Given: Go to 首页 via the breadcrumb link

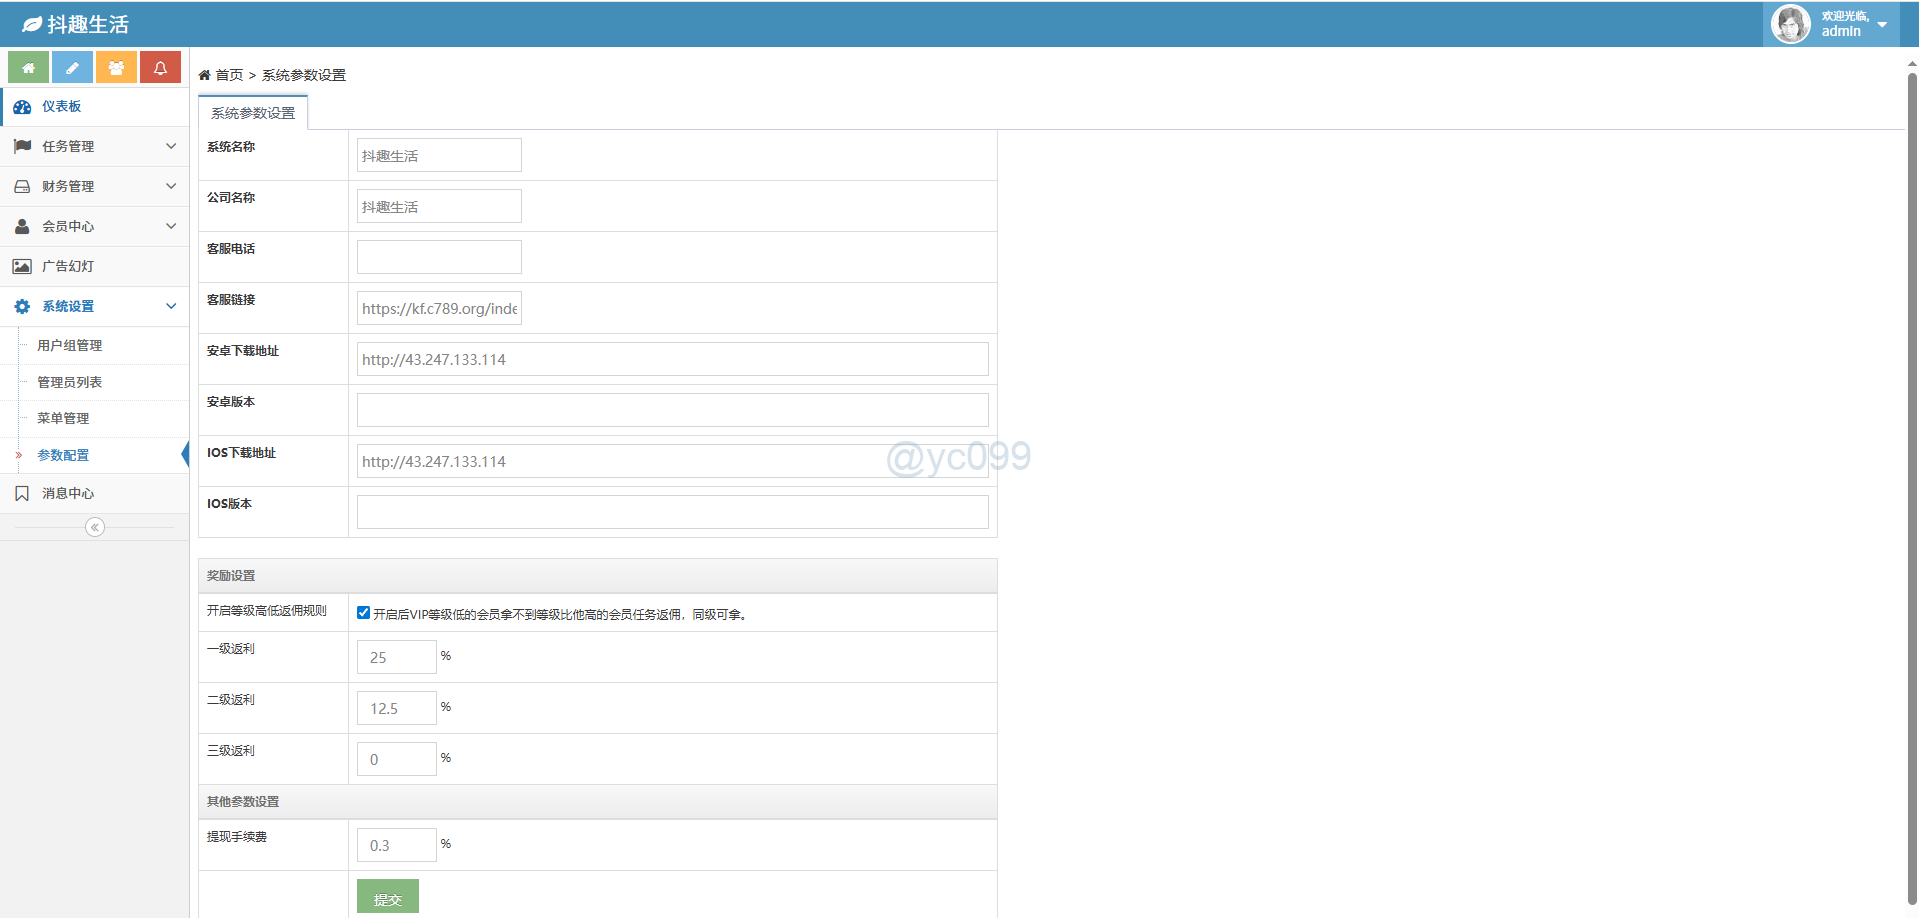Looking at the screenshot, I should pyautogui.click(x=229, y=76).
